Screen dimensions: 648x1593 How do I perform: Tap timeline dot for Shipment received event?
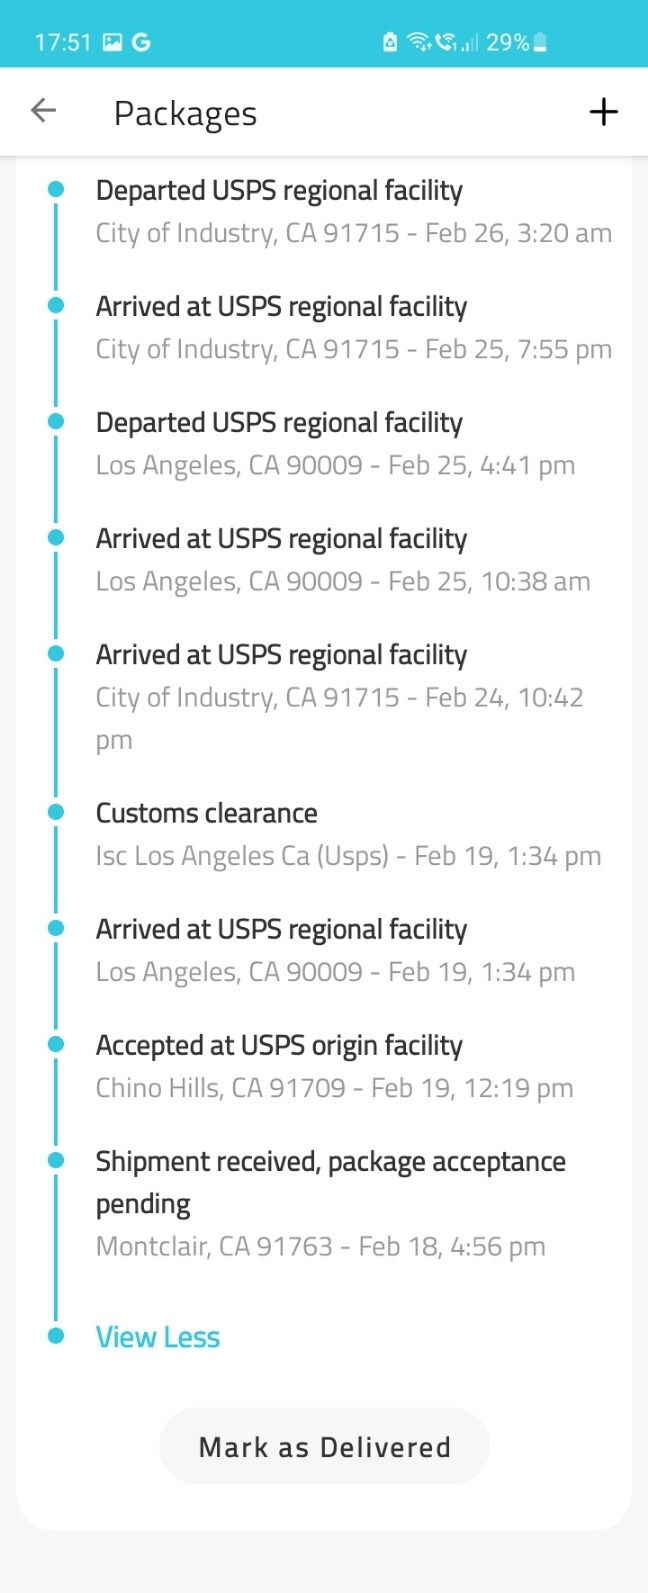click(56, 1160)
